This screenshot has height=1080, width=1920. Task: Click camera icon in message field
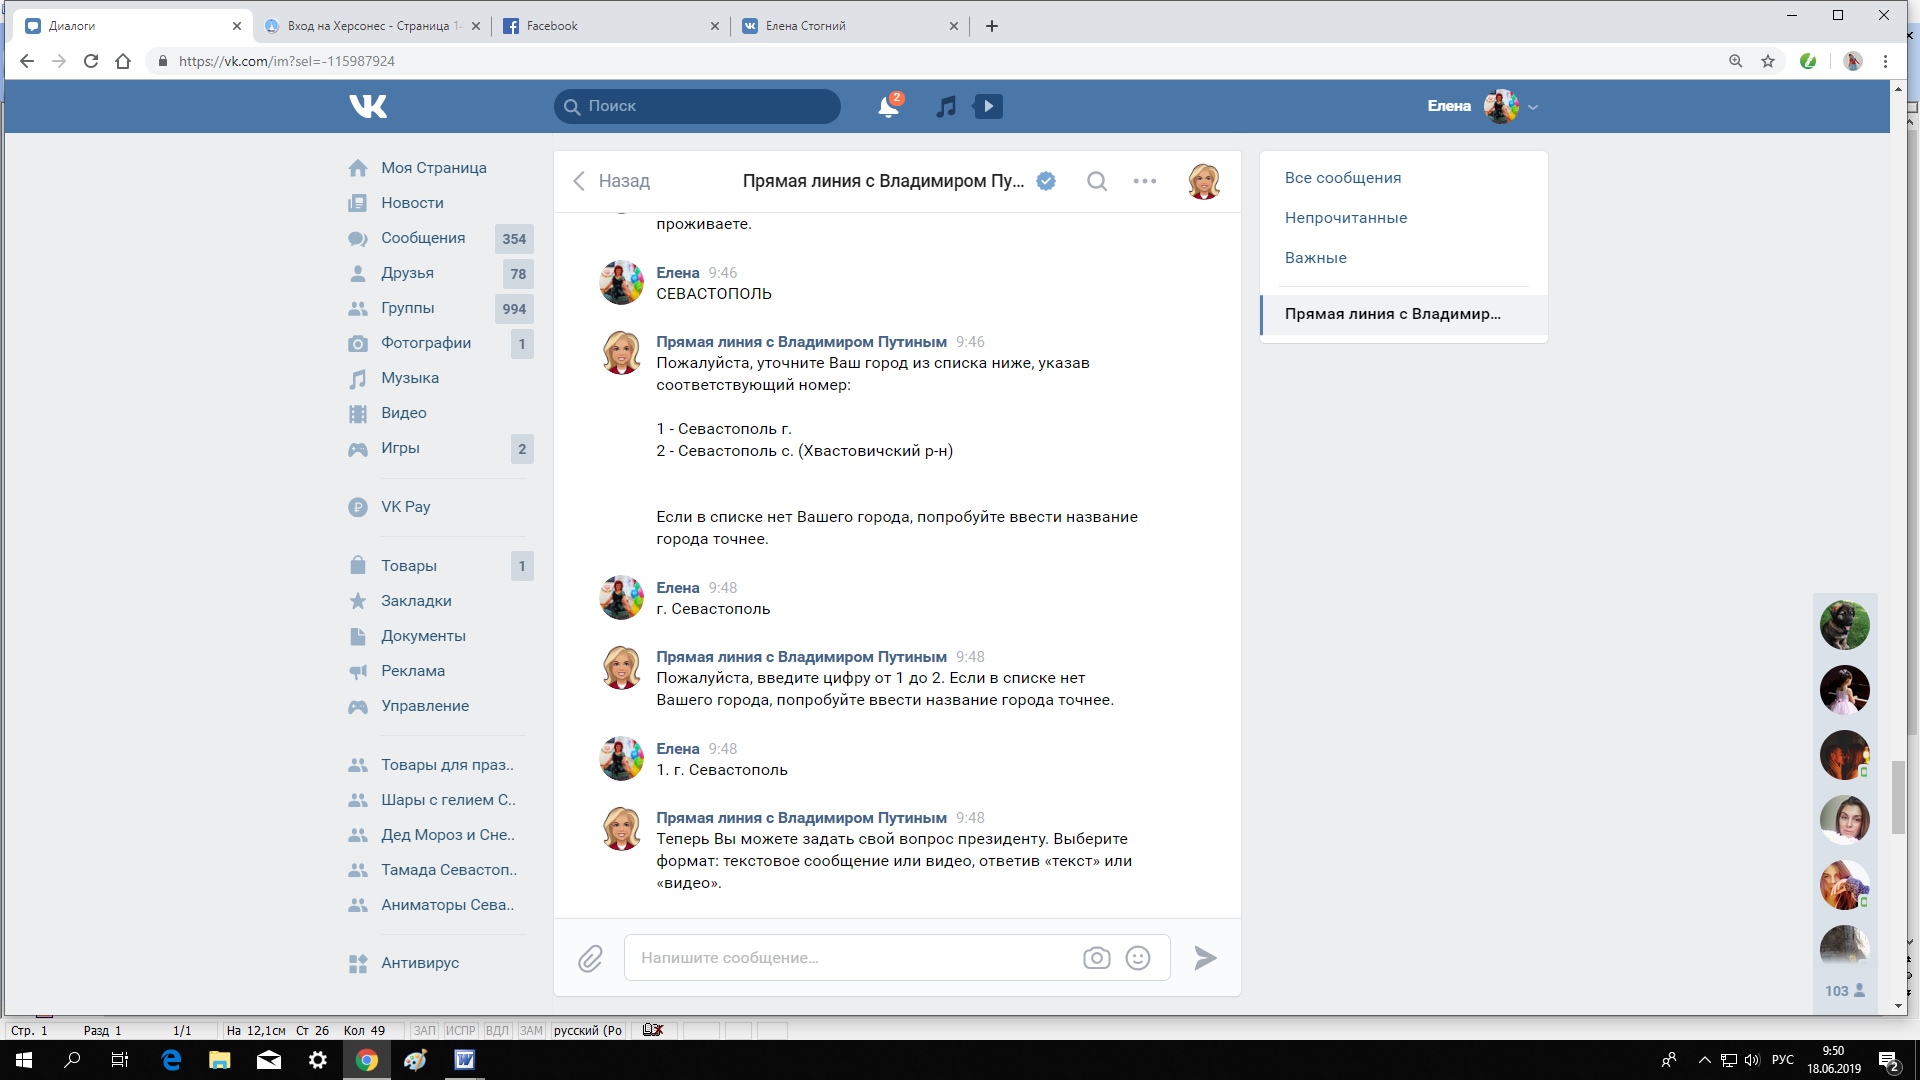point(1096,958)
